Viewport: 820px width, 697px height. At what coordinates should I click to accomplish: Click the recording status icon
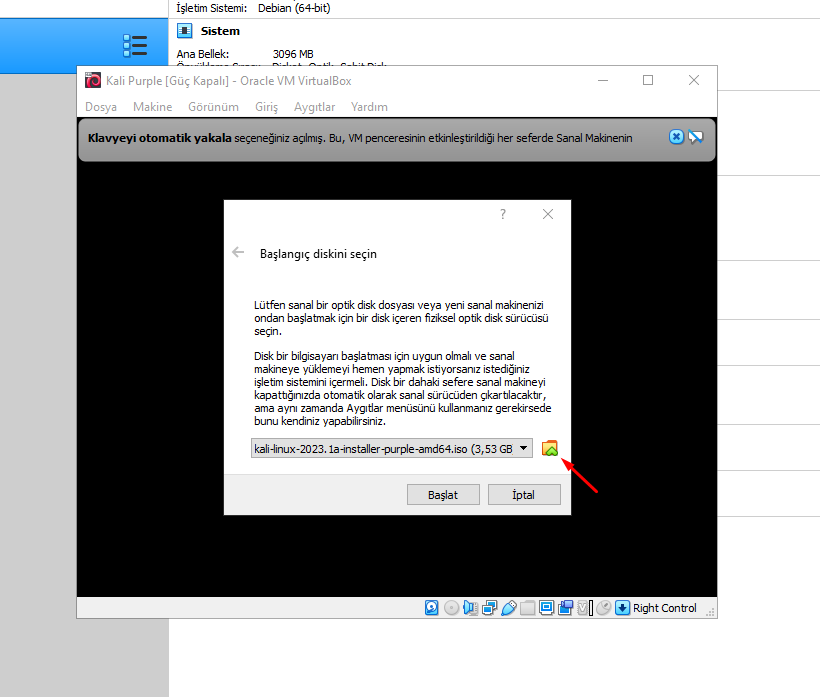click(x=565, y=608)
